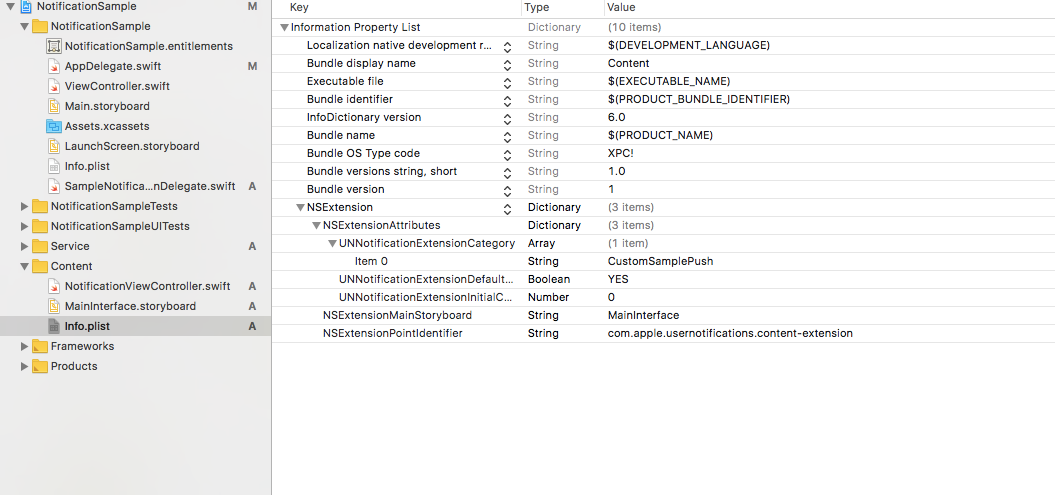1055x495 pixels.
Task: Select the Item 0 key row
Action: tap(371, 262)
